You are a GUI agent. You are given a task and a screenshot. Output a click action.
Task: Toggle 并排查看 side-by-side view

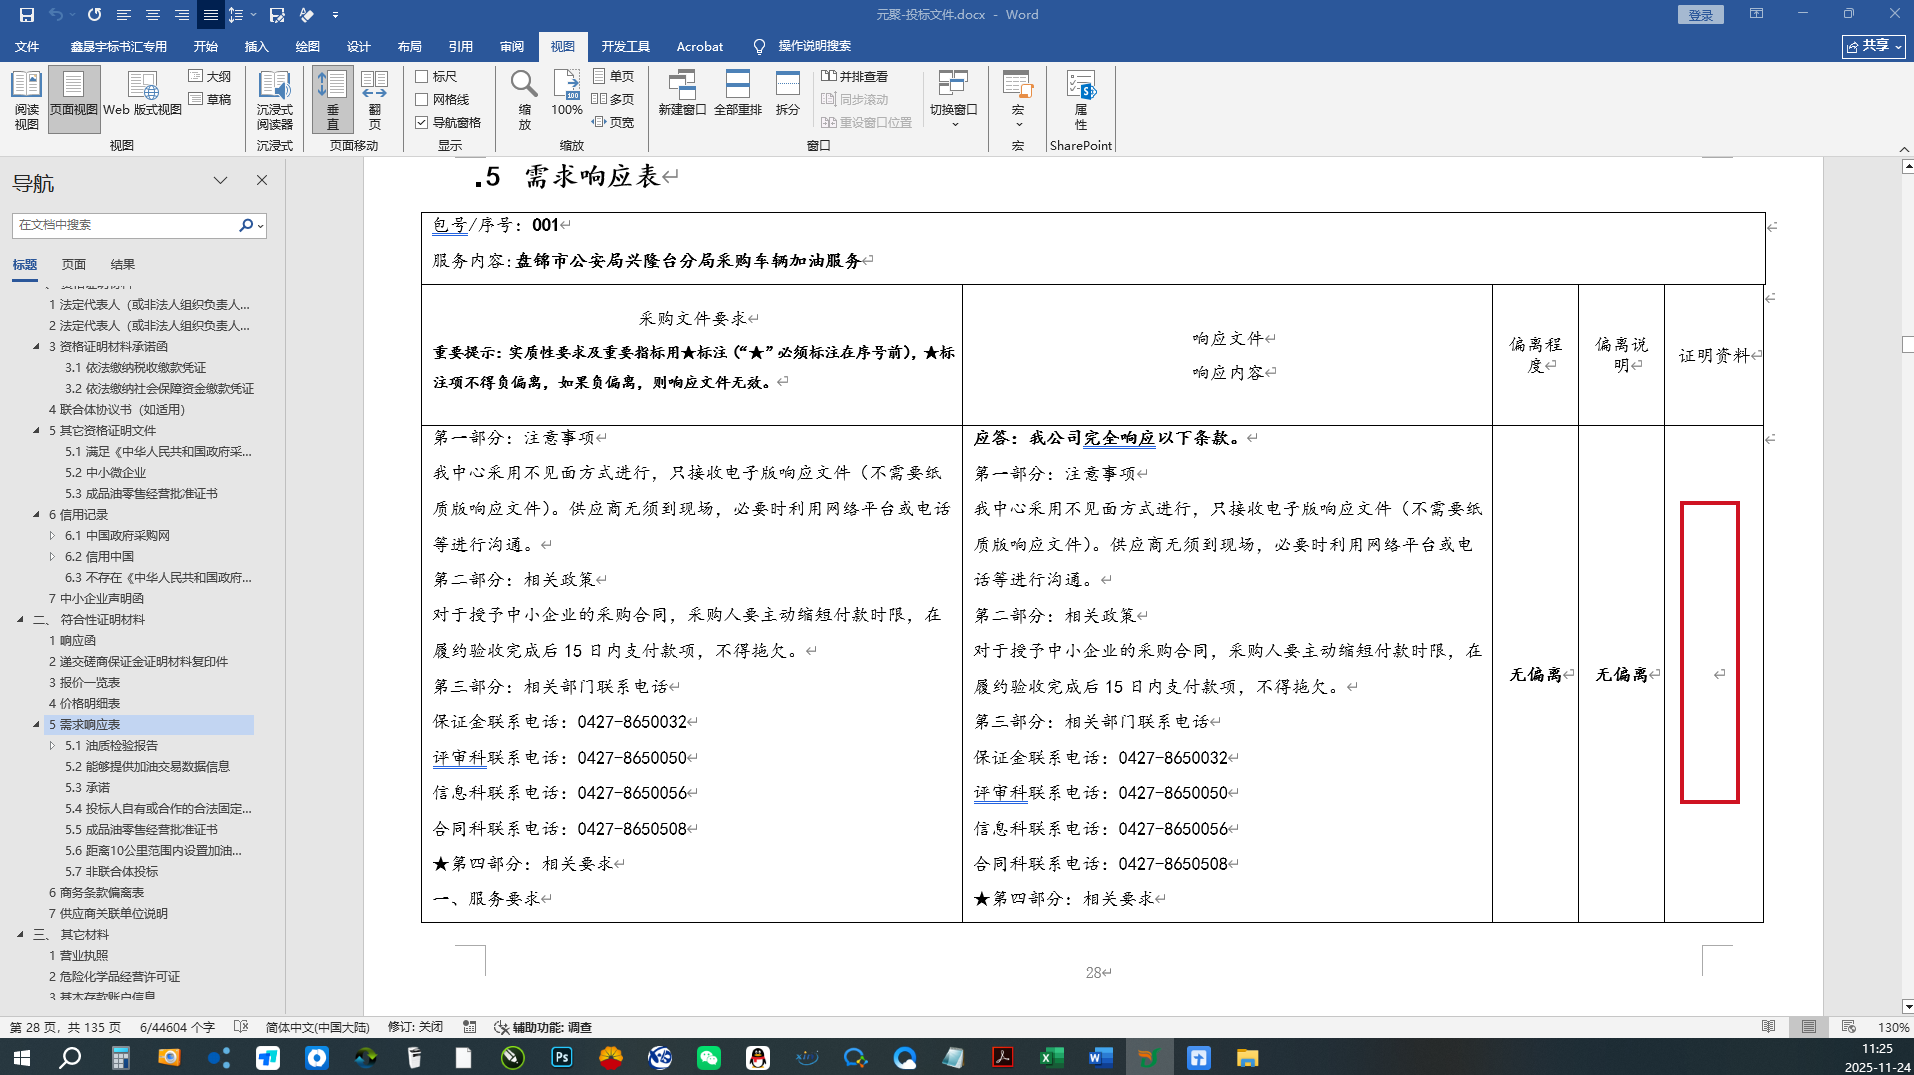[855, 76]
